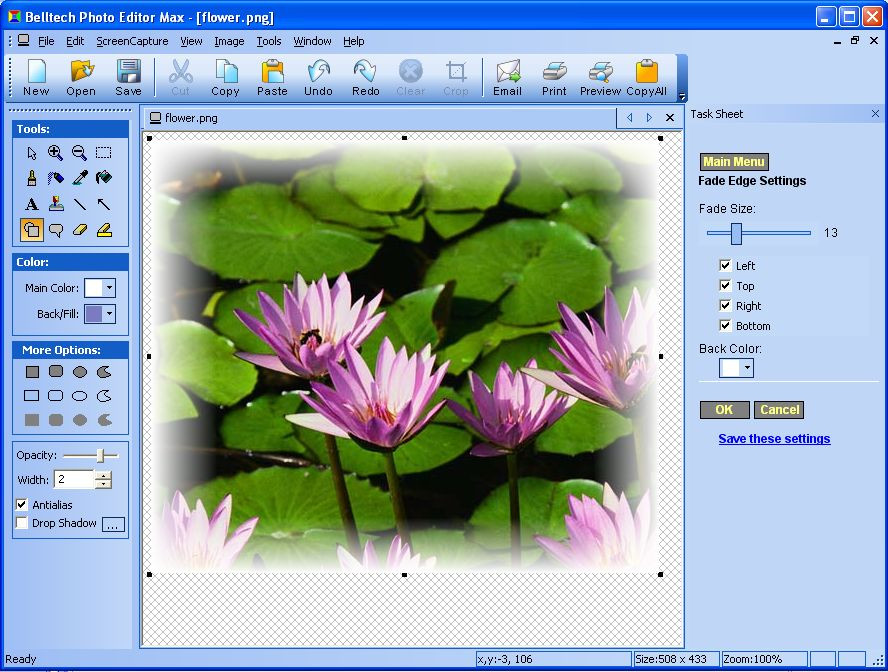Adjust the Fade Size slider
This screenshot has height=672, width=888.
click(736, 233)
